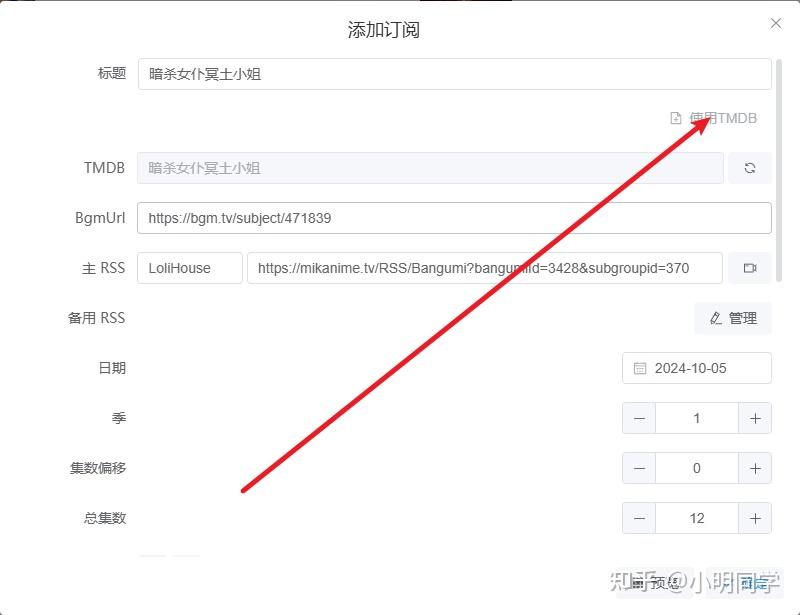Increment the 季 season value
Viewport: 800px width, 615px height.
click(755, 418)
